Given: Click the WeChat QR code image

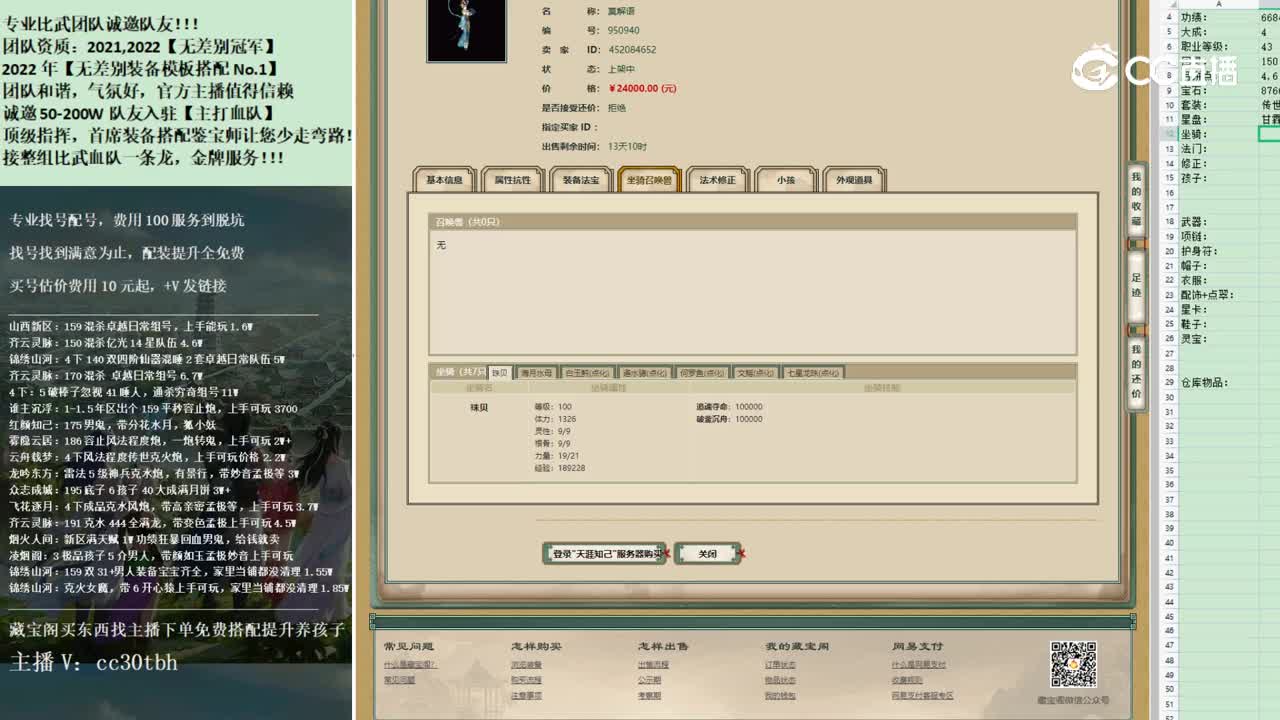Looking at the screenshot, I should [1073, 664].
